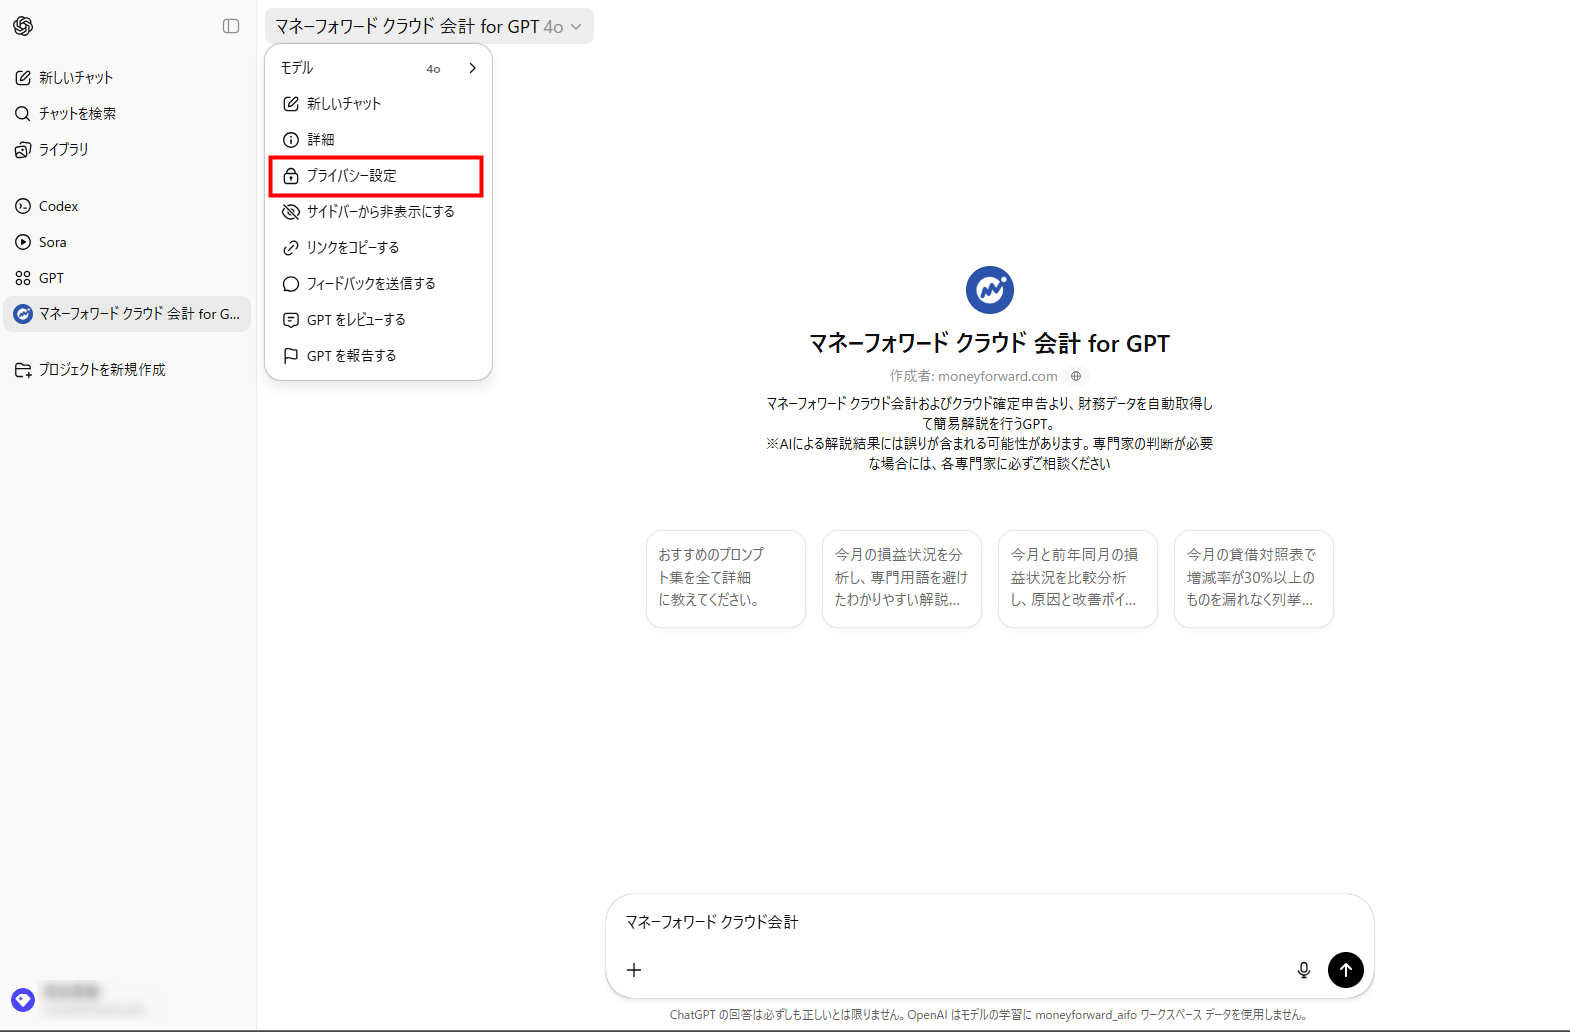Click GPT を報告する menu item
Image resolution: width=1570 pixels, height=1032 pixels.
[378, 356]
